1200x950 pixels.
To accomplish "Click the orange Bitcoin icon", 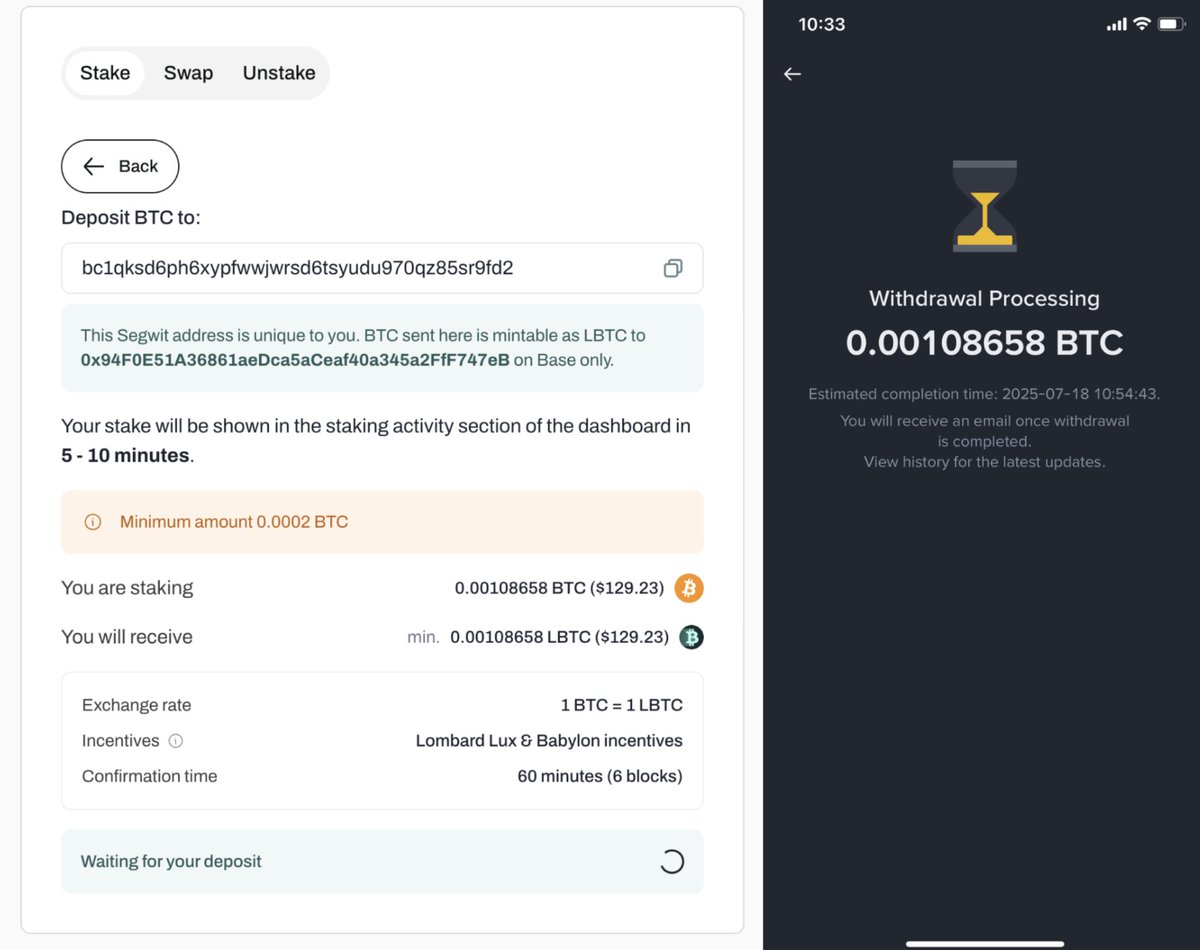I will coord(689,588).
